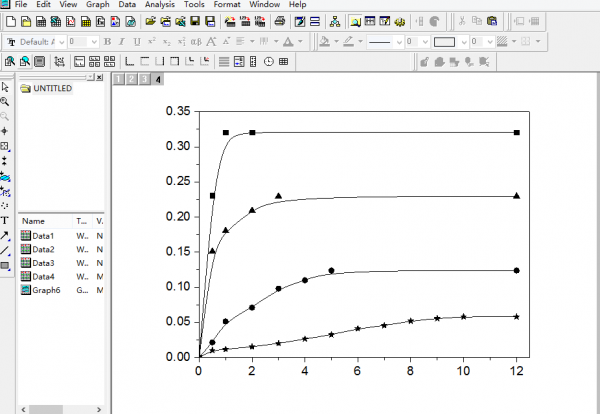This screenshot has height=414, width=600.
Task: Toggle Italic text formatting
Action: (x=122, y=42)
